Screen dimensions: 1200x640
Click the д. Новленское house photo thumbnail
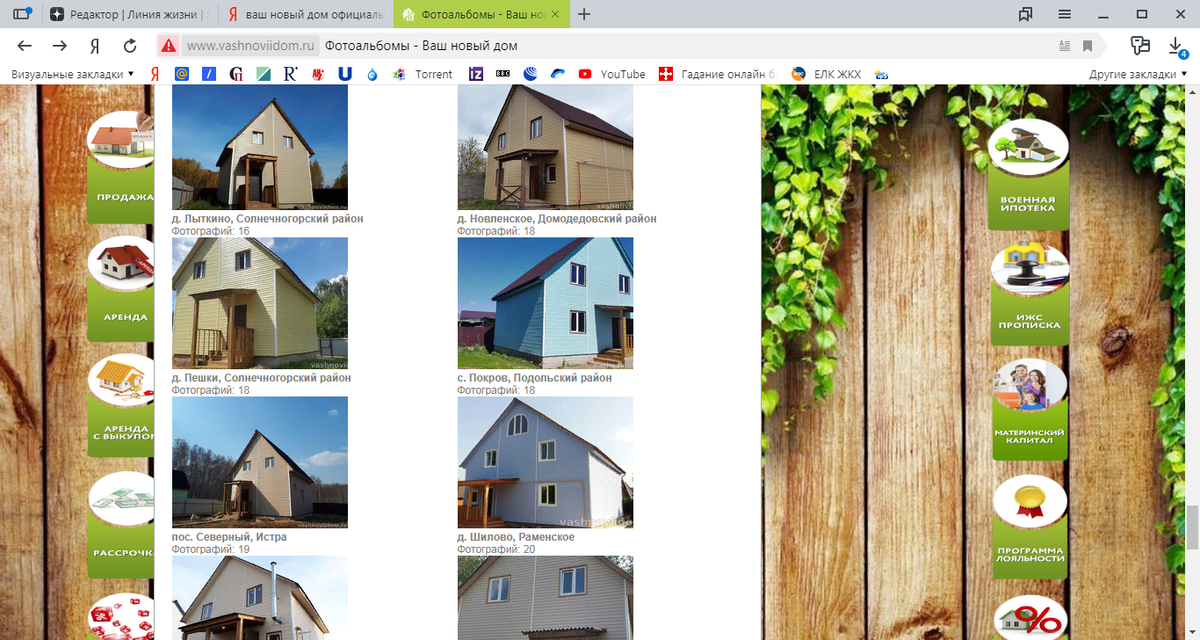(545, 148)
